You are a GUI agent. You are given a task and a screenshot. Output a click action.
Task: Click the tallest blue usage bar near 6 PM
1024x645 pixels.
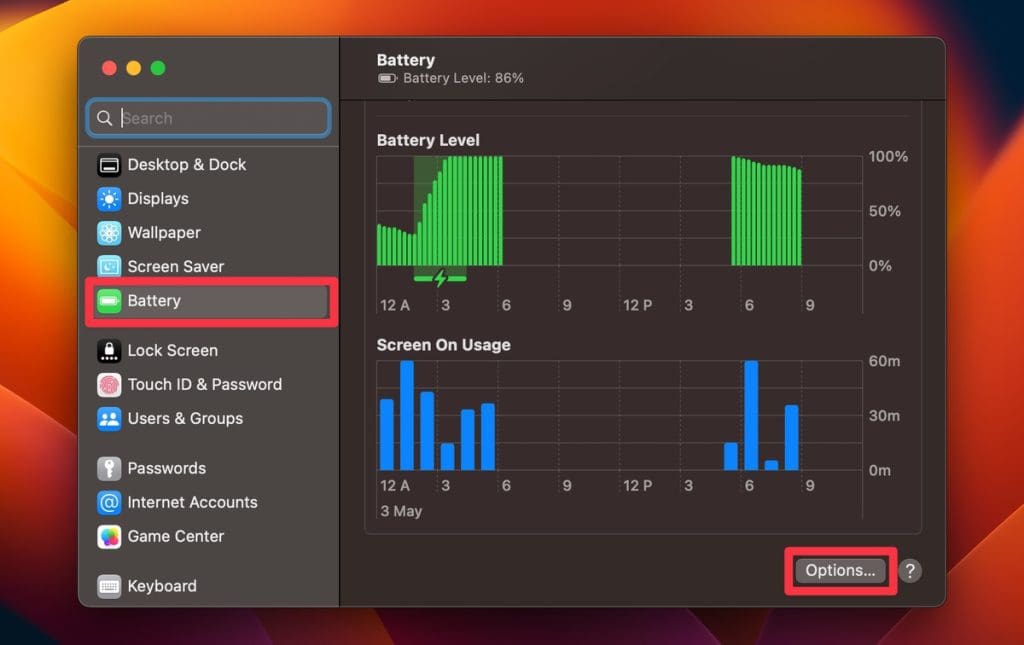[x=751, y=415]
